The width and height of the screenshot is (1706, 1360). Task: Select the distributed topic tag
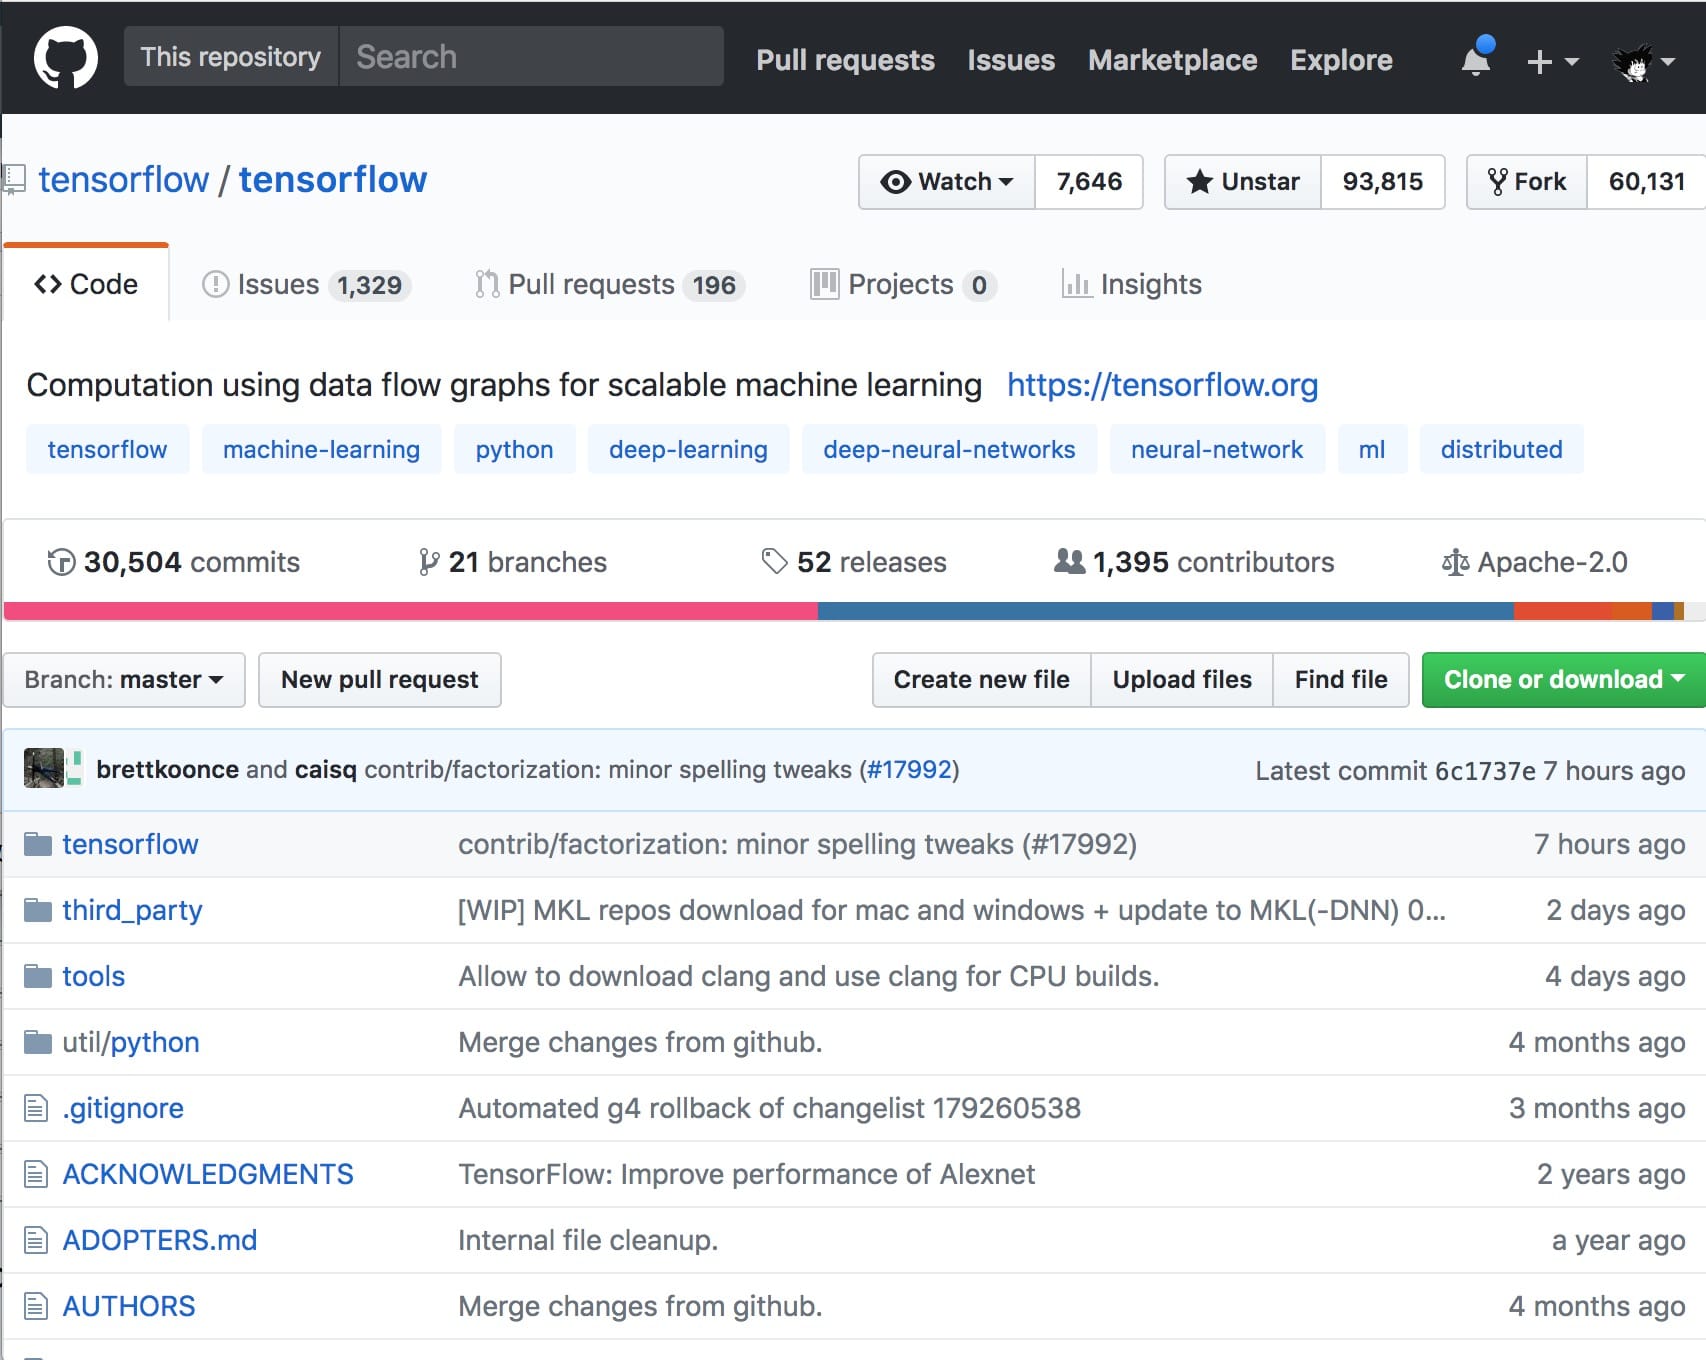coord(1501,449)
